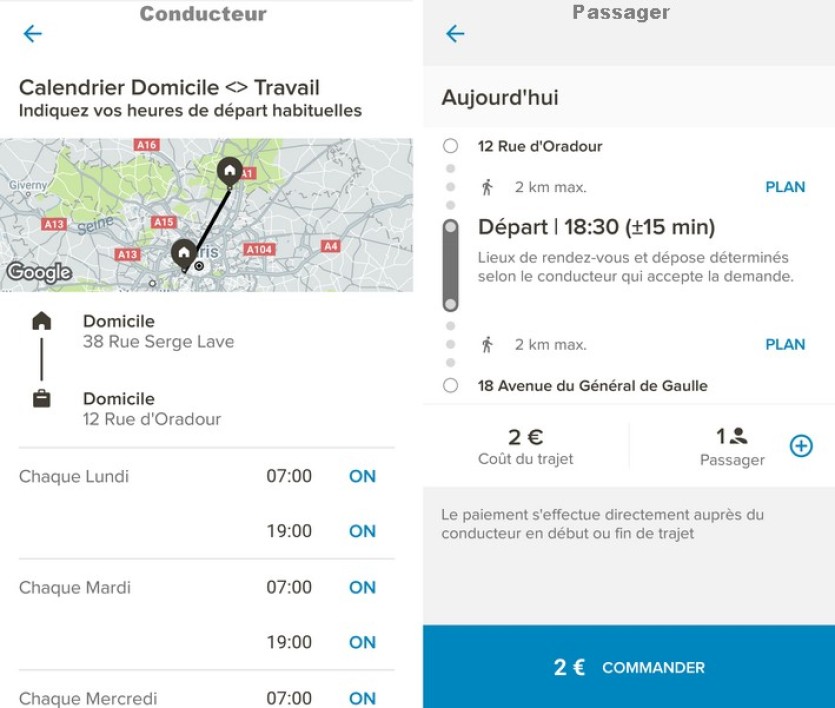Toggle the Mardi 07:00 departure ON switch
This screenshot has width=835, height=708.
pos(362,587)
